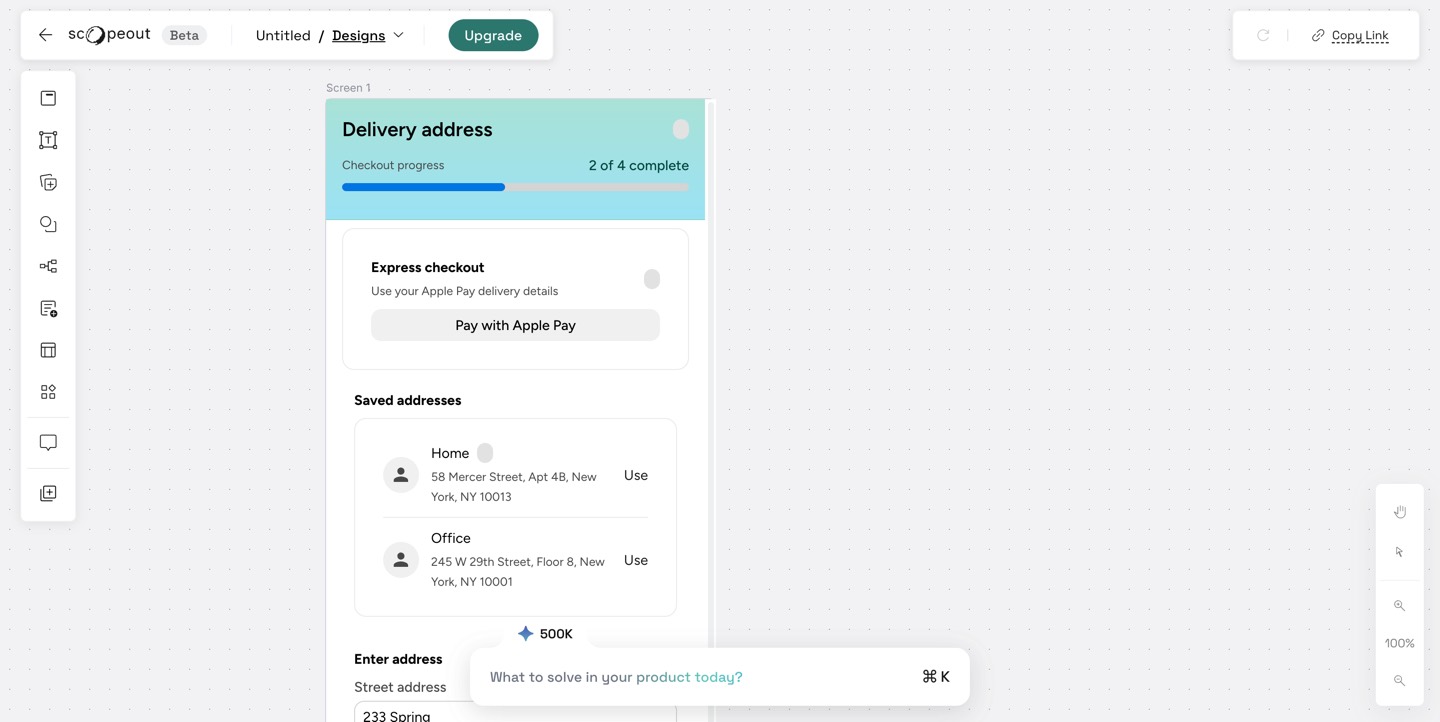
Task: Click 'Use your Apple Pay delivery details'
Action: [465, 291]
